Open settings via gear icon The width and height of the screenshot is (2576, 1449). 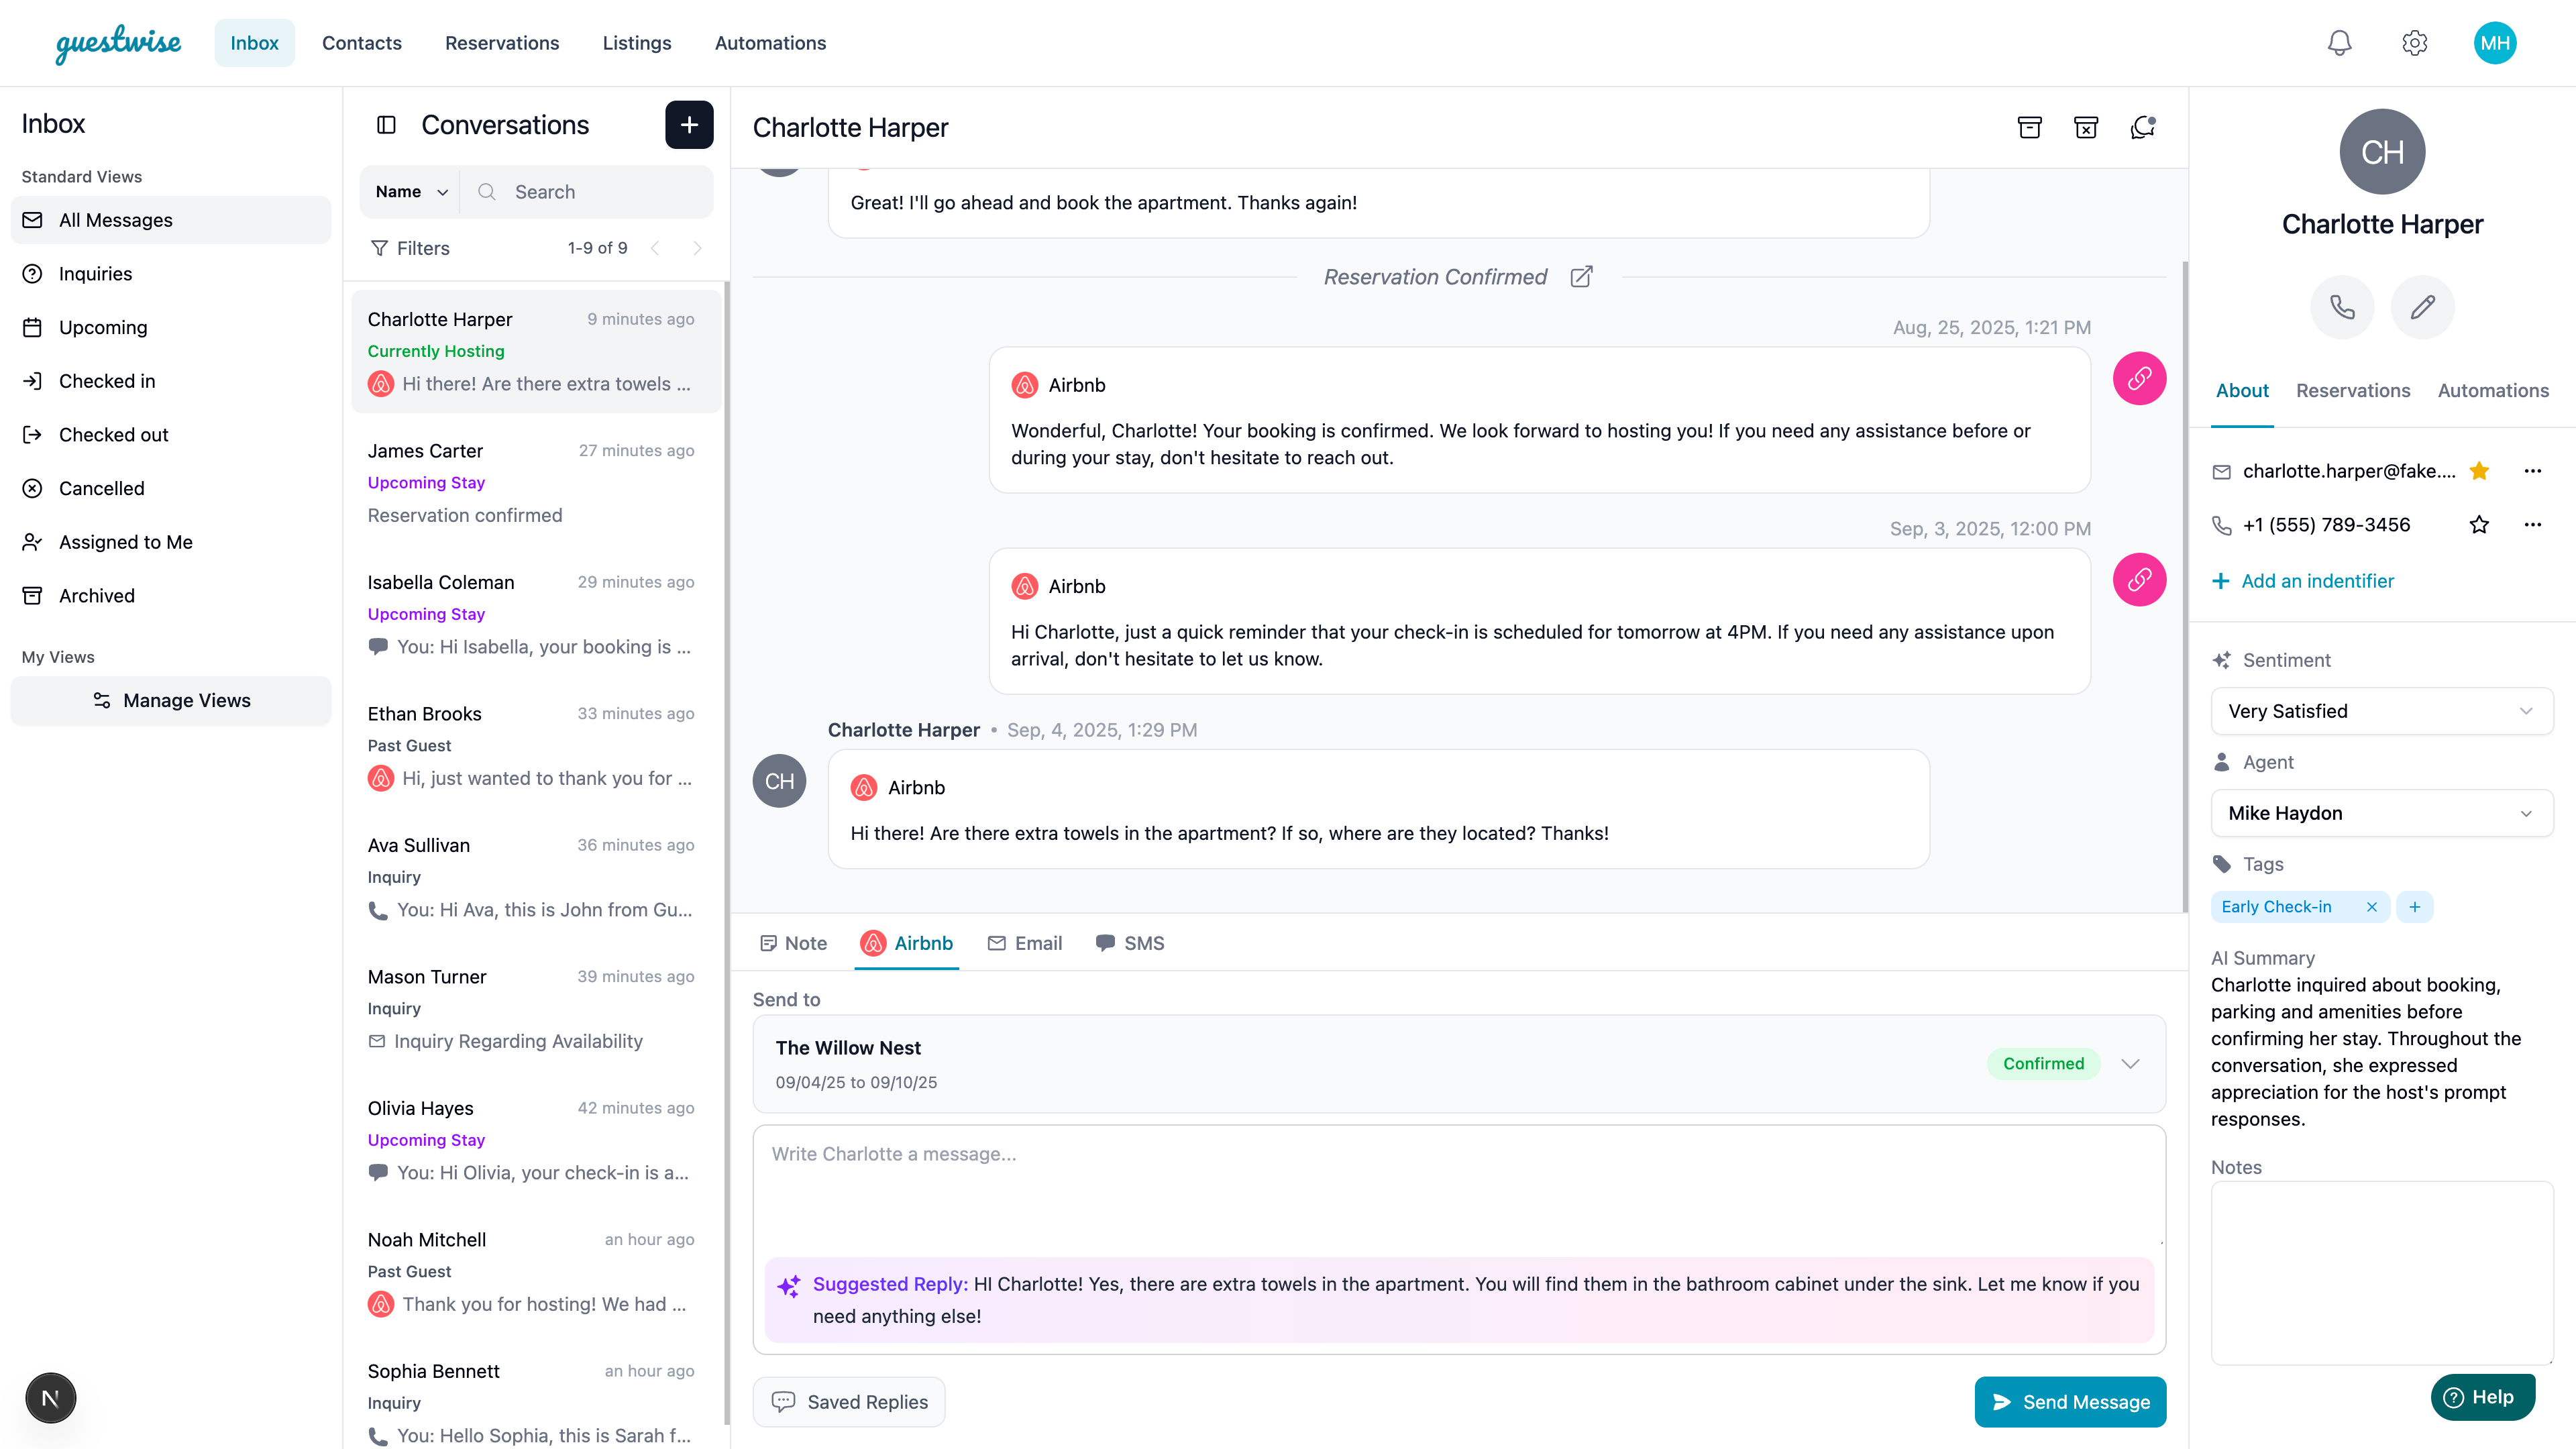[2414, 43]
